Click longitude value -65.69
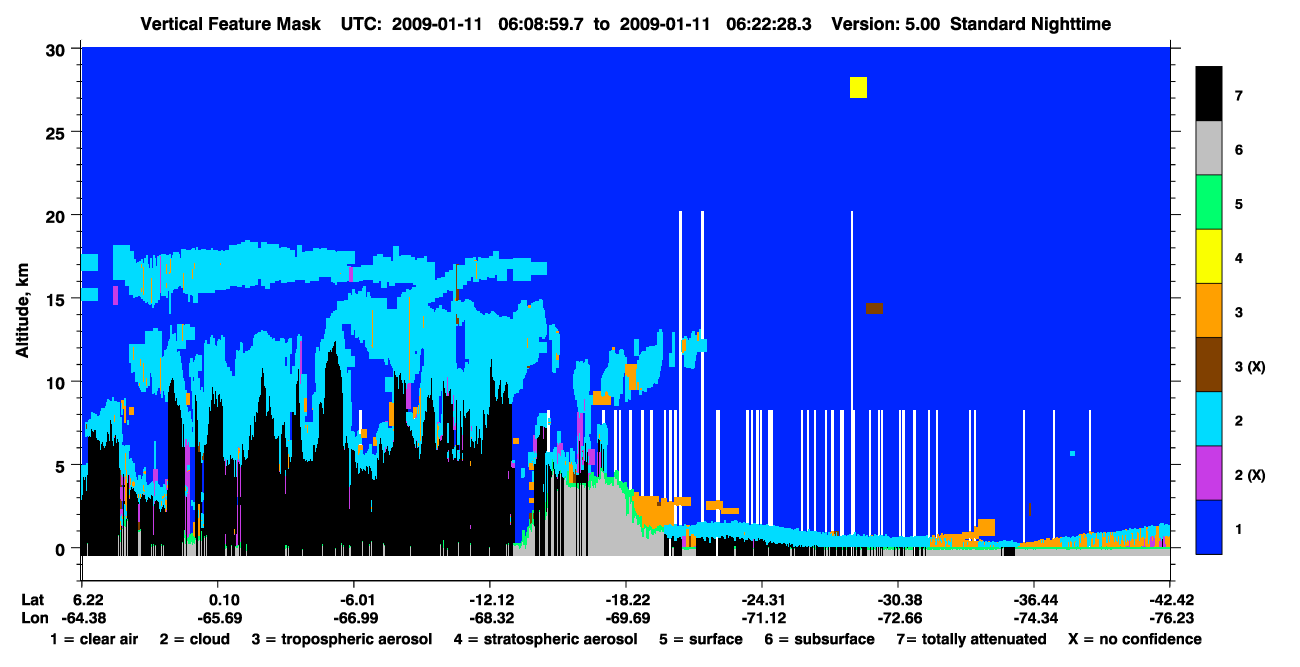 click(218, 618)
